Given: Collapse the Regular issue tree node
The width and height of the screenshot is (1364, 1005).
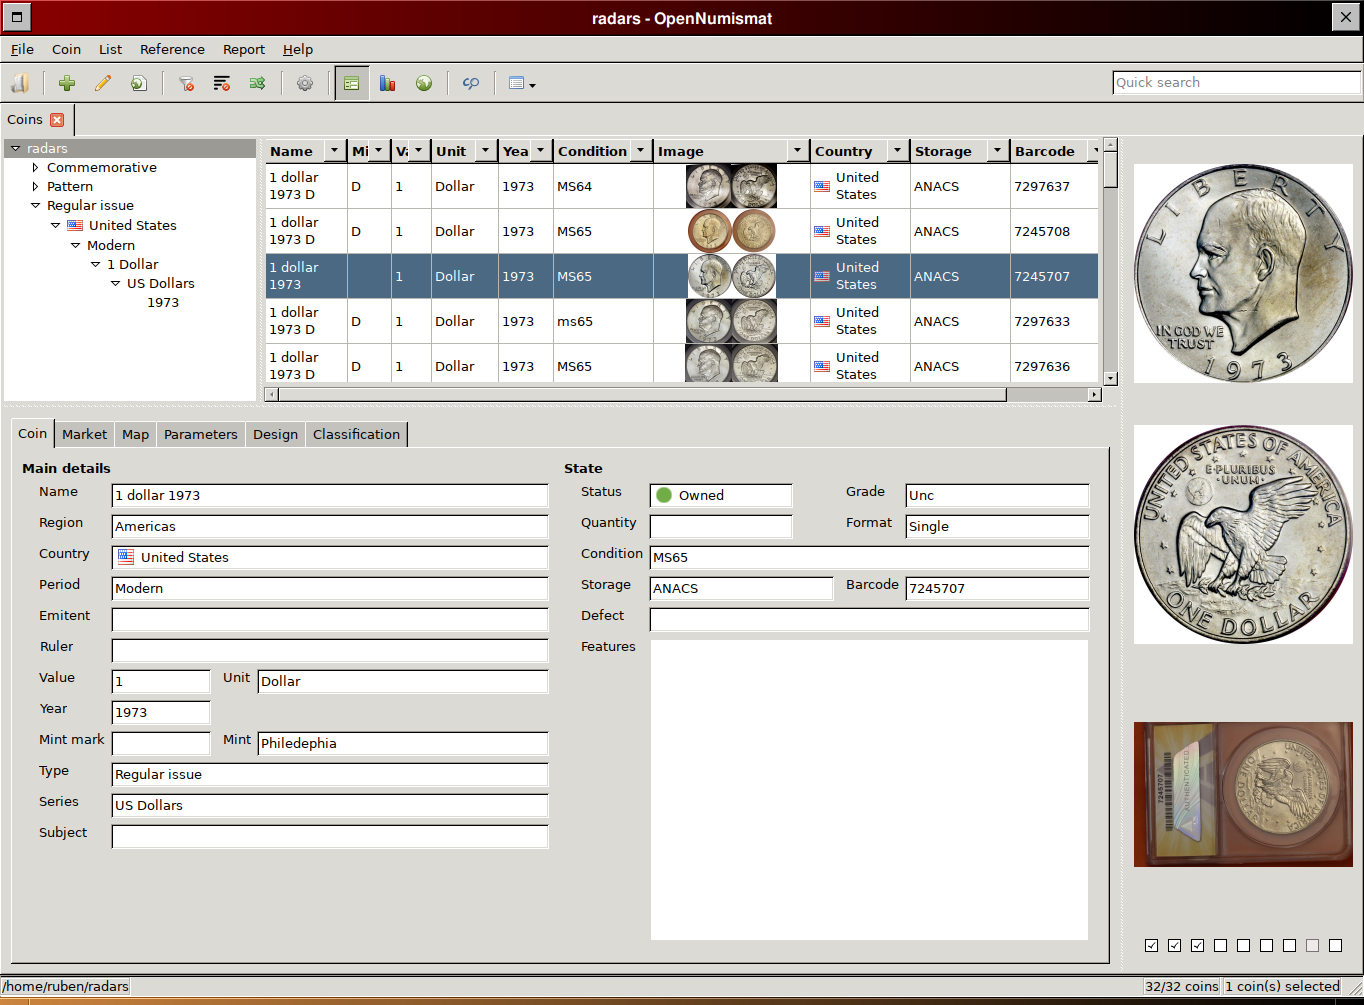Looking at the screenshot, I should (35, 205).
